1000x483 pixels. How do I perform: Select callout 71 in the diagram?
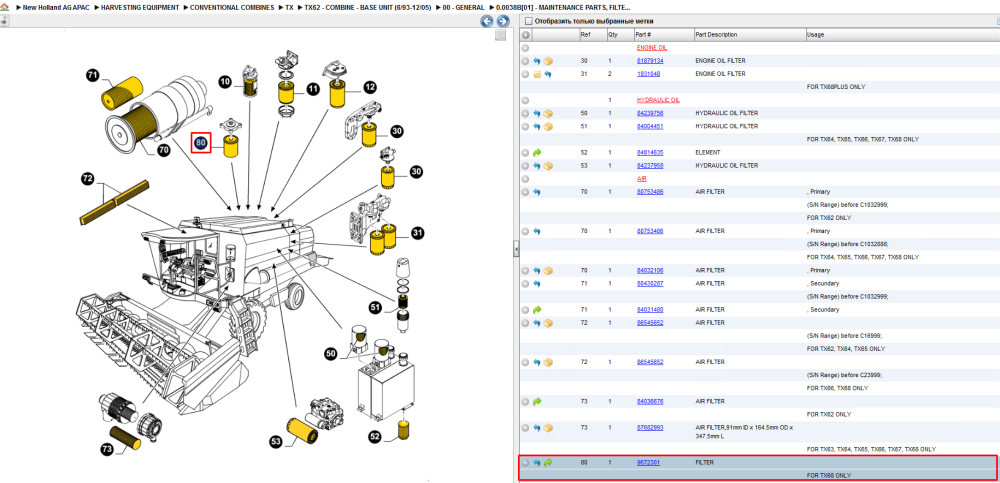point(92,76)
